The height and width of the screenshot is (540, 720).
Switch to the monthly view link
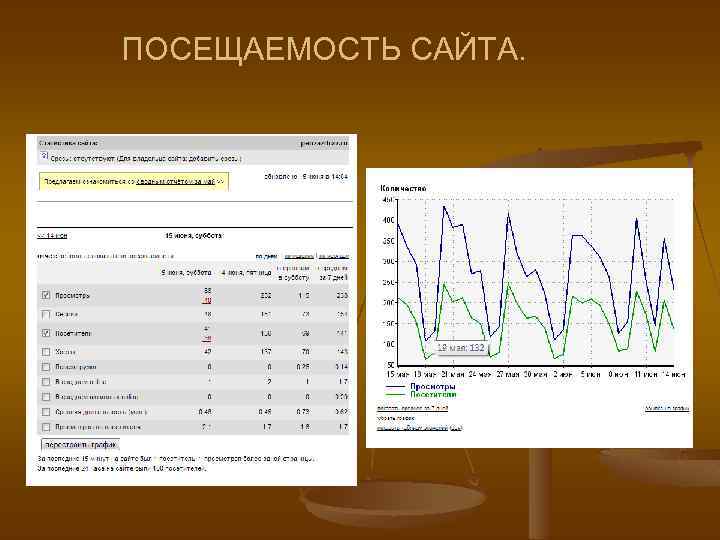coord(334,256)
